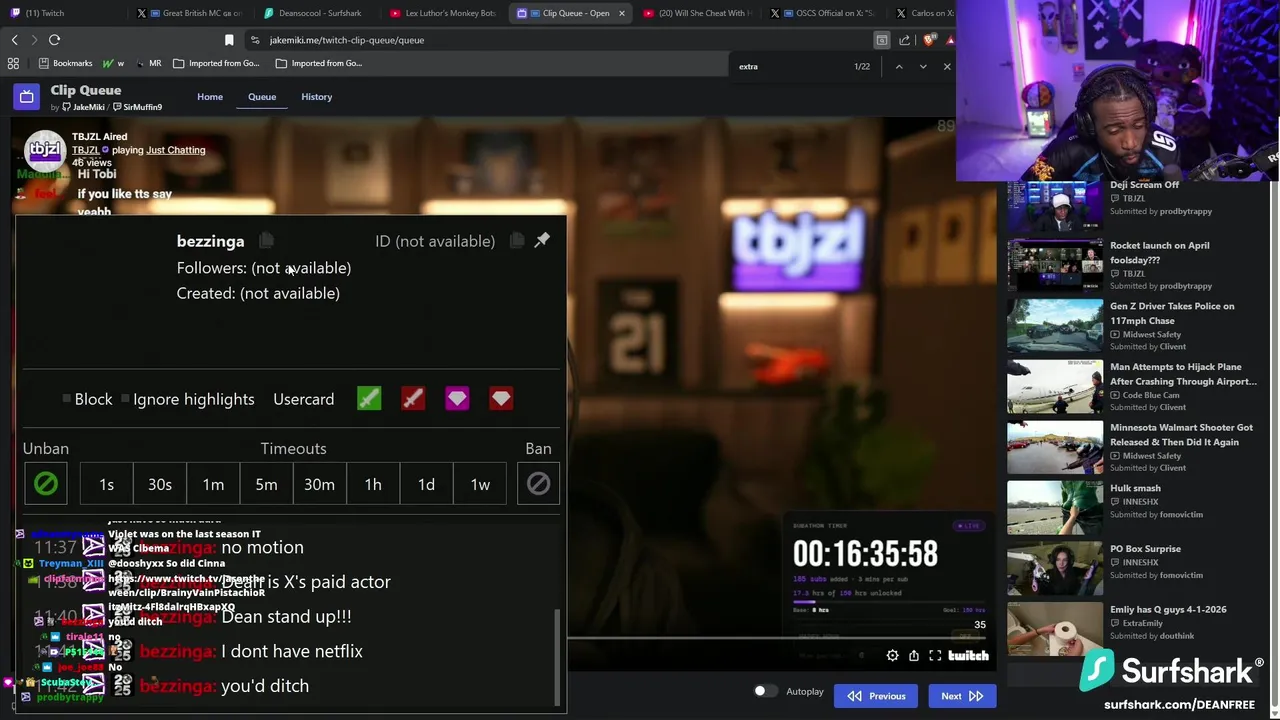Image resolution: width=1280 pixels, height=720 pixels.
Task: Click the chat log scrollbar
Action: click(x=558, y=657)
